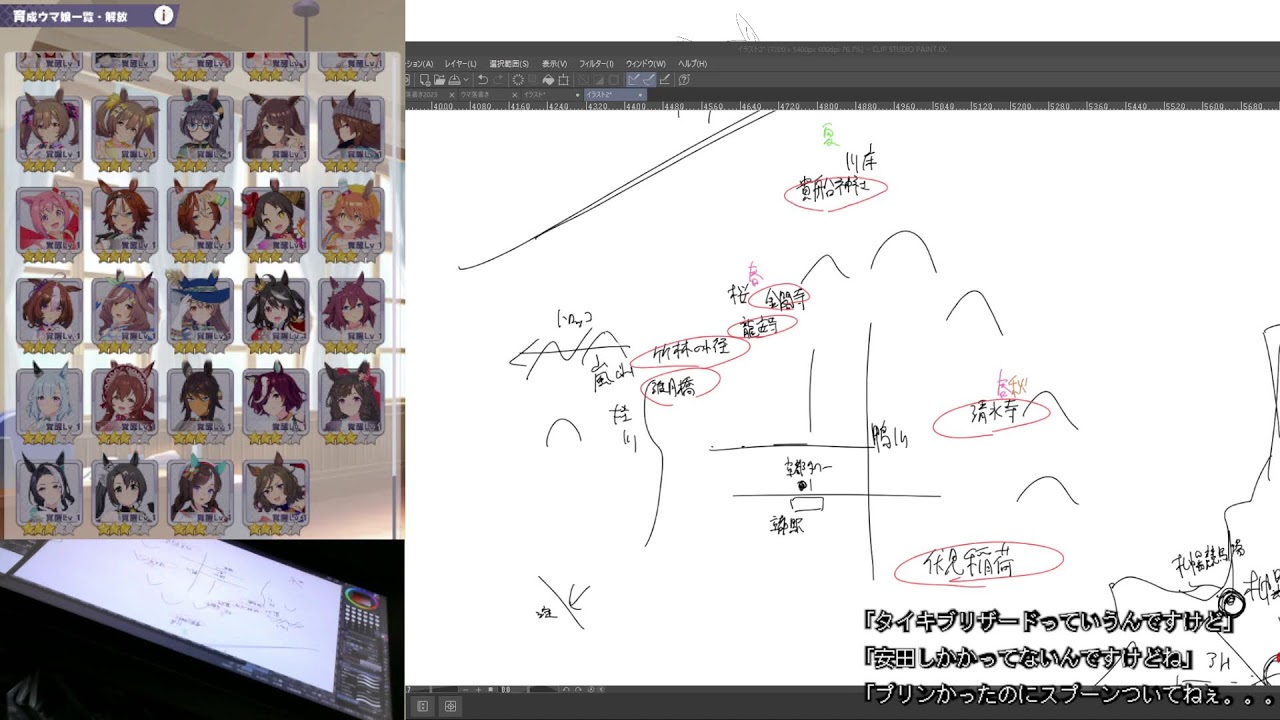The height and width of the screenshot is (720, 1280).
Task: Open the フィルター(I) menu
Action: (596, 64)
